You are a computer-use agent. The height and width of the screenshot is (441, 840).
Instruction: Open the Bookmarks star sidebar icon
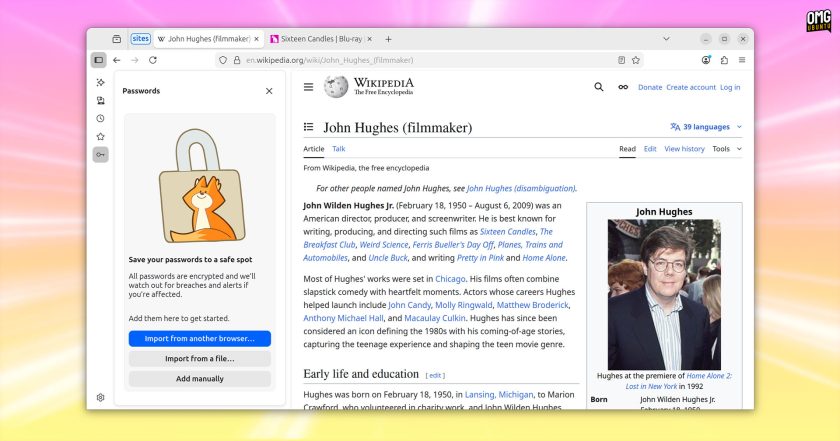coord(100,137)
